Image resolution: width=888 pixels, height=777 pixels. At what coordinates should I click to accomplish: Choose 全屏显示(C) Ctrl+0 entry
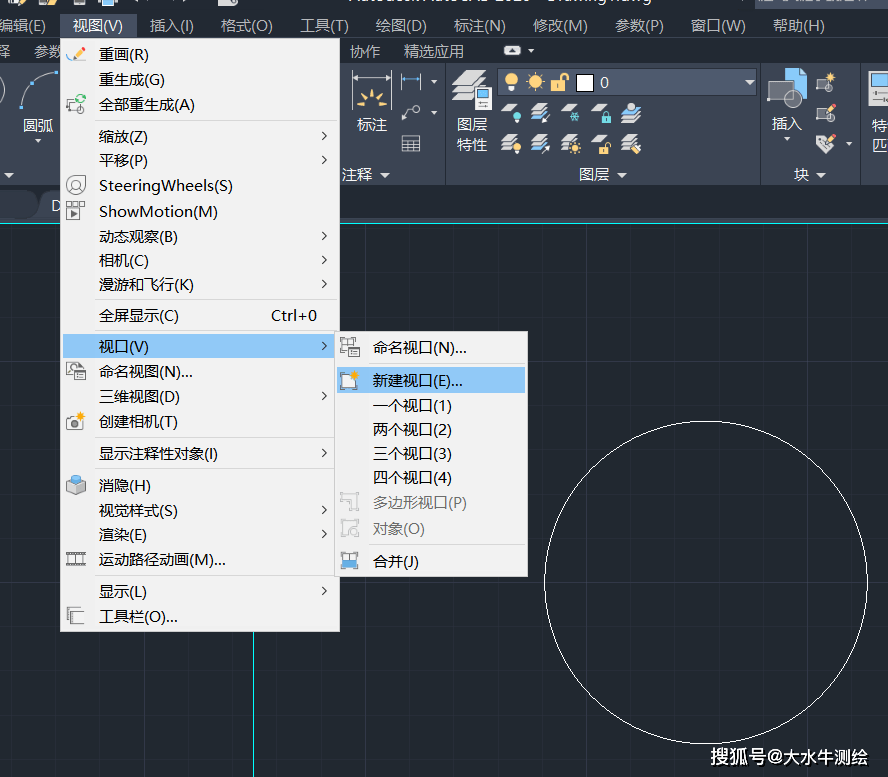point(199,315)
